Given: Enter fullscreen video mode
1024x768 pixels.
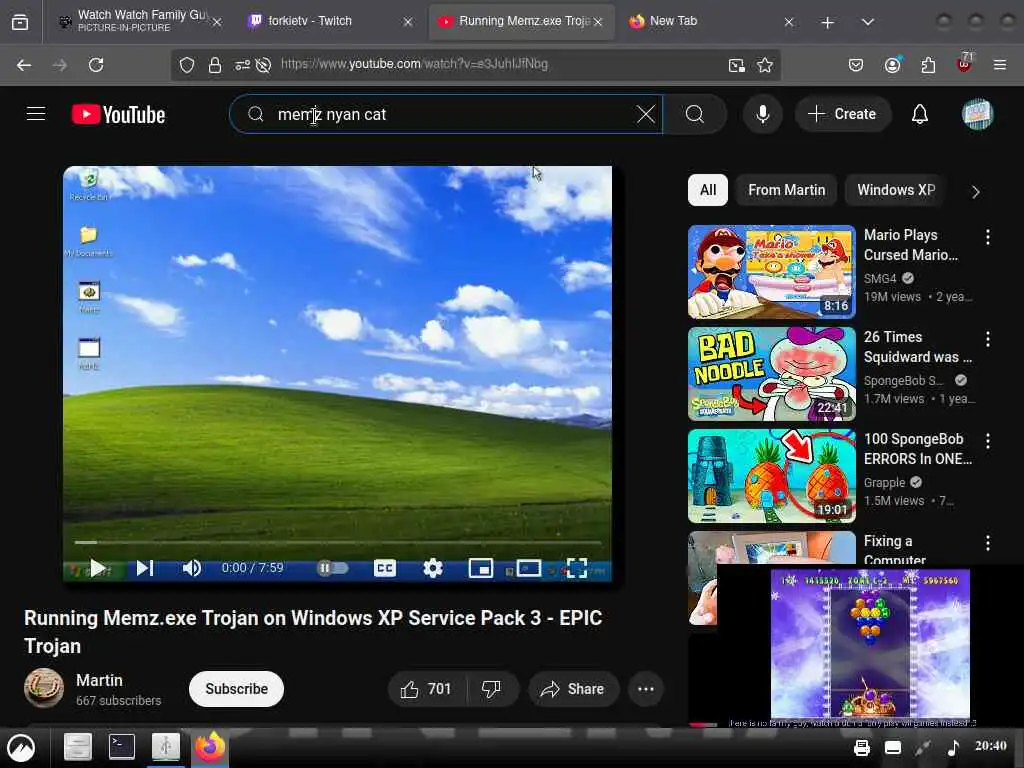Looking at the screenshot, I should (x=577, y=568).
